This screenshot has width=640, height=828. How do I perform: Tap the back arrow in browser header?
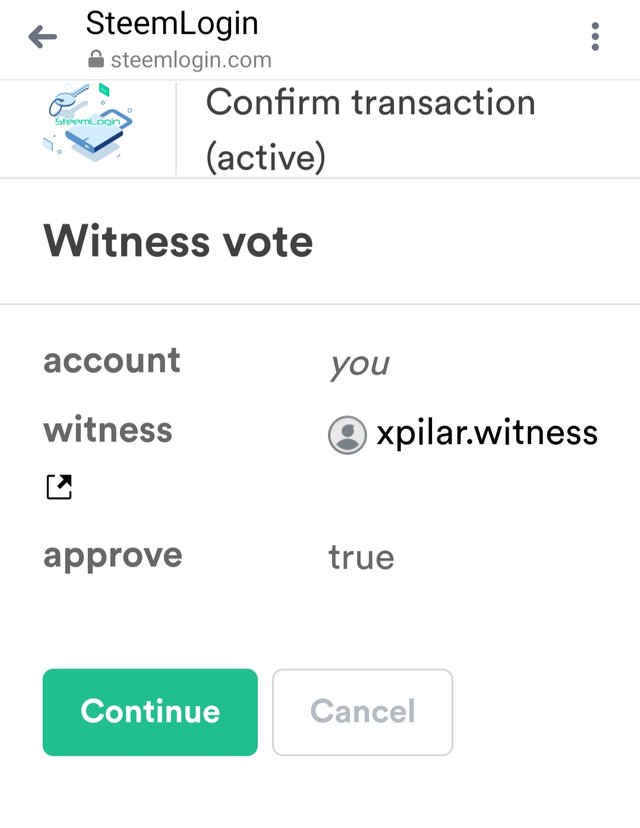[43, 38]
